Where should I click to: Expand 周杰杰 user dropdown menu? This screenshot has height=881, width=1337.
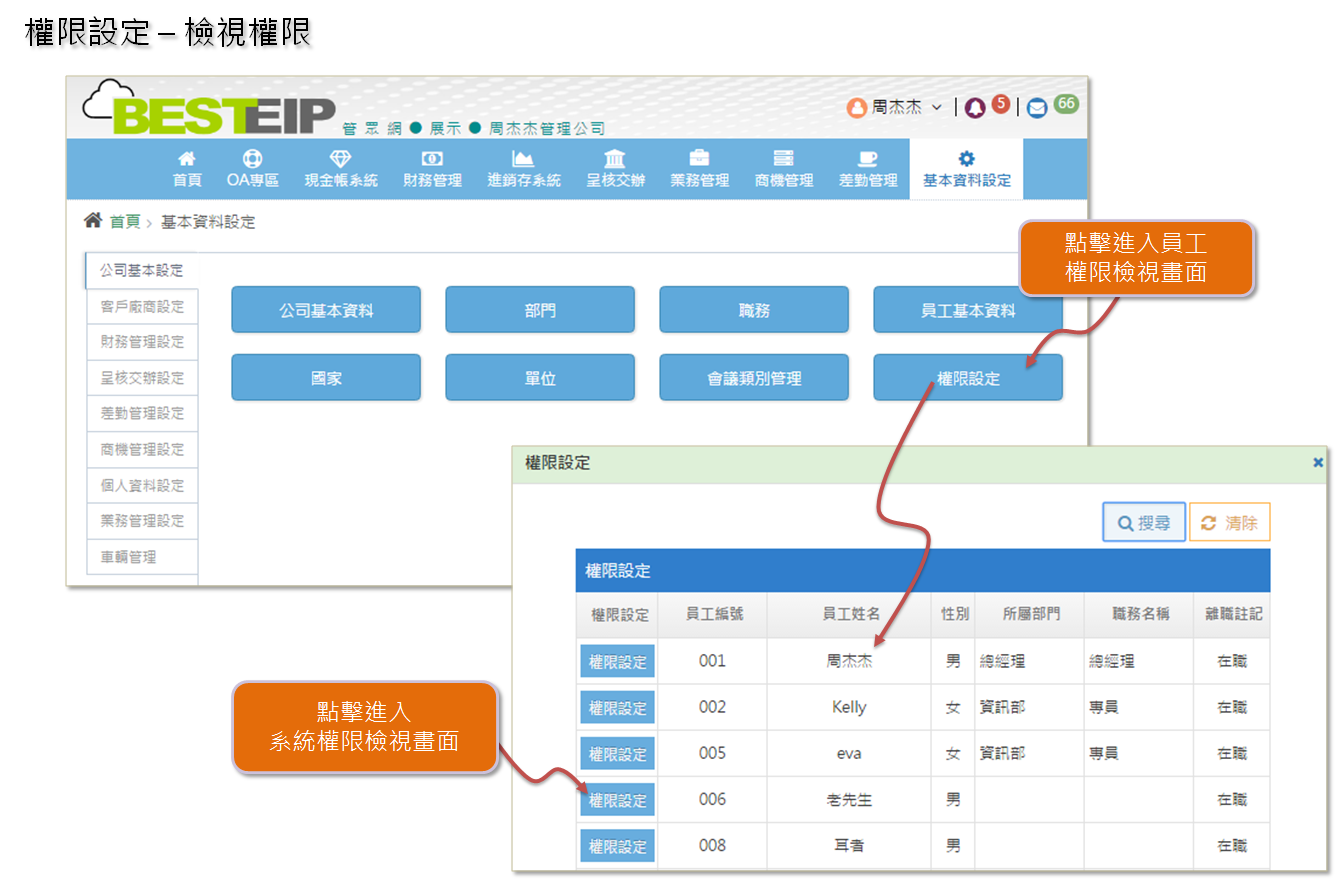(x=896, y=107)
